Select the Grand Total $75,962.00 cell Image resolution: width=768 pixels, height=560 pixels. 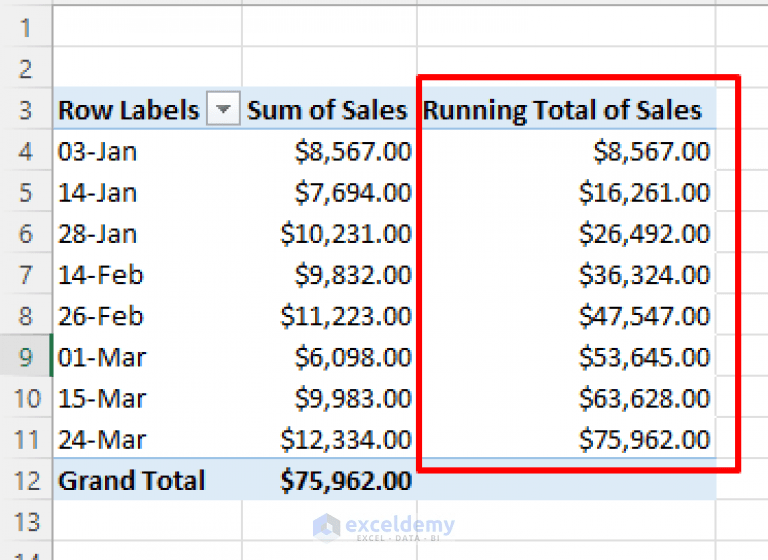pyautogui.click(x=329, y=480)
